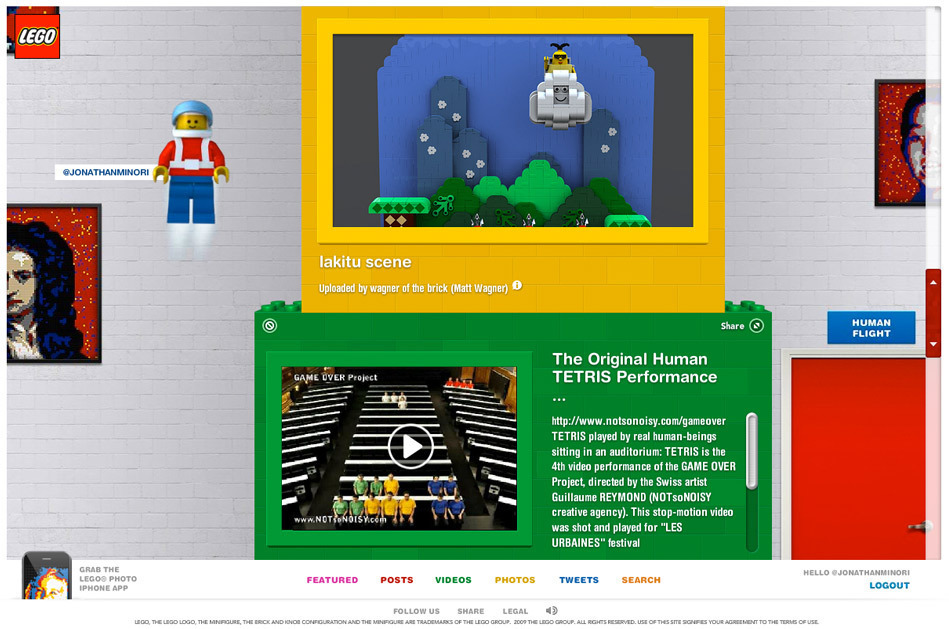Click the notsonoisy.com/gameover URL
This screenshot has height=629, width=949.
[639, 421]
